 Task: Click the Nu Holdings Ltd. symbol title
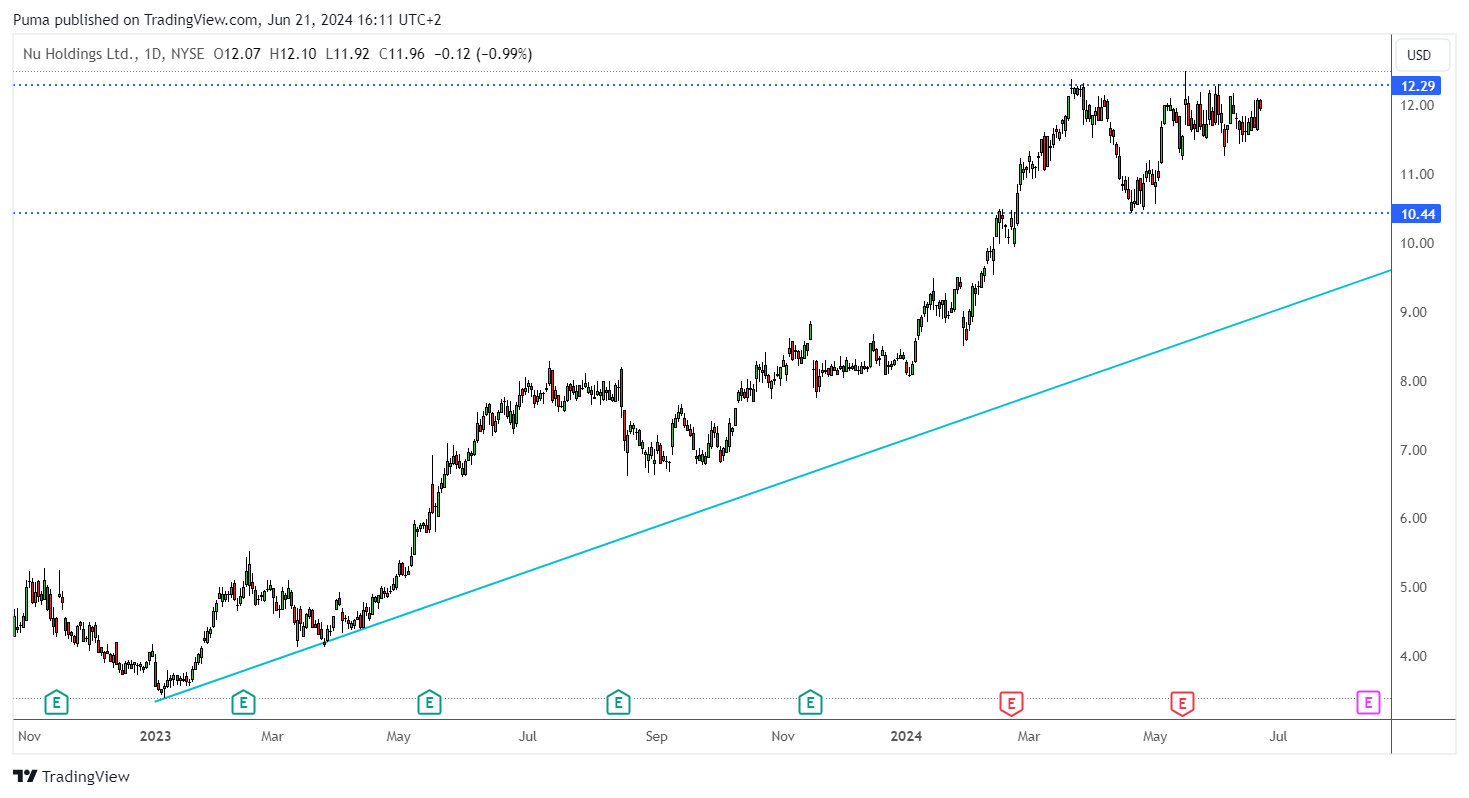(78, 54)
